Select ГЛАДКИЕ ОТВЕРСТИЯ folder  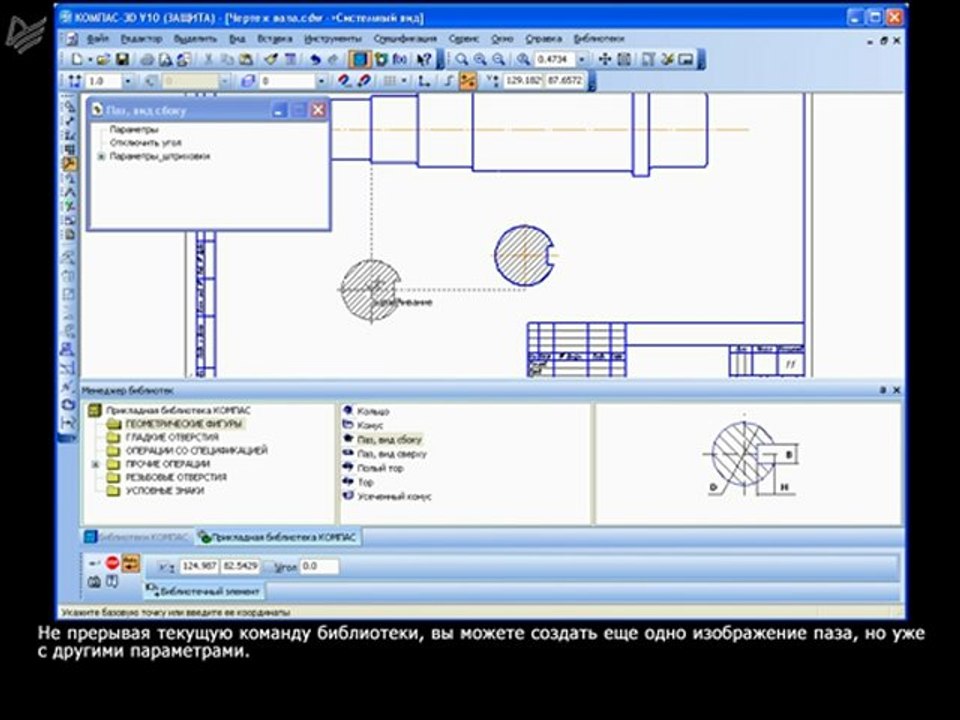tap(172, 437)
